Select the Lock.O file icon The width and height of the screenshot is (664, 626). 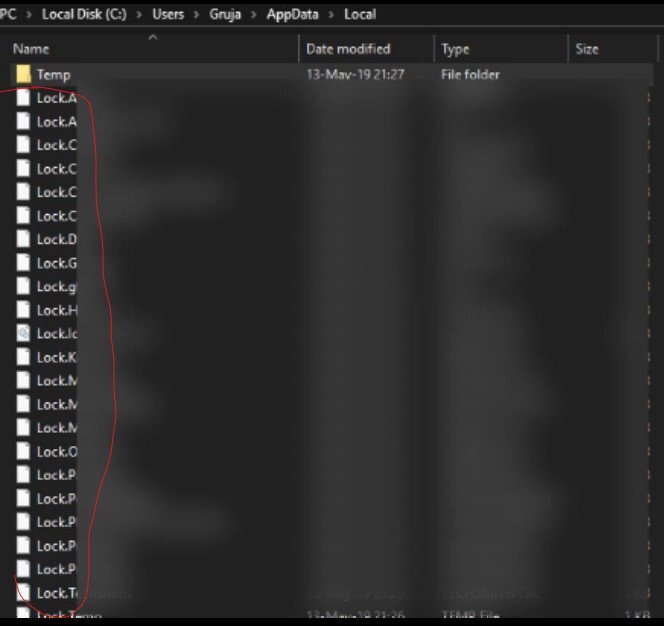point(23,451)
